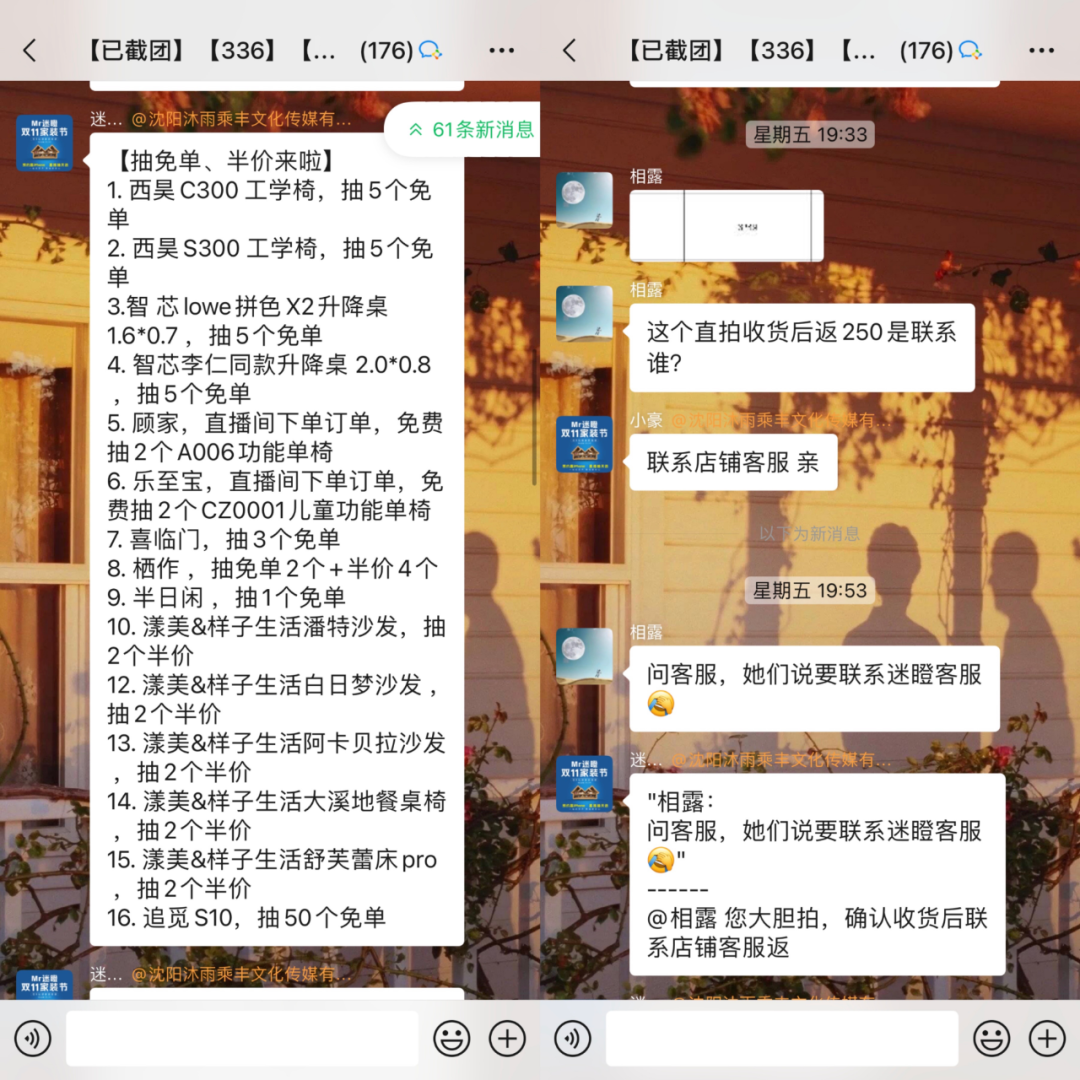Open 小豪 blue avatar
The image size is (1080, 1080).
click(584, 444)
